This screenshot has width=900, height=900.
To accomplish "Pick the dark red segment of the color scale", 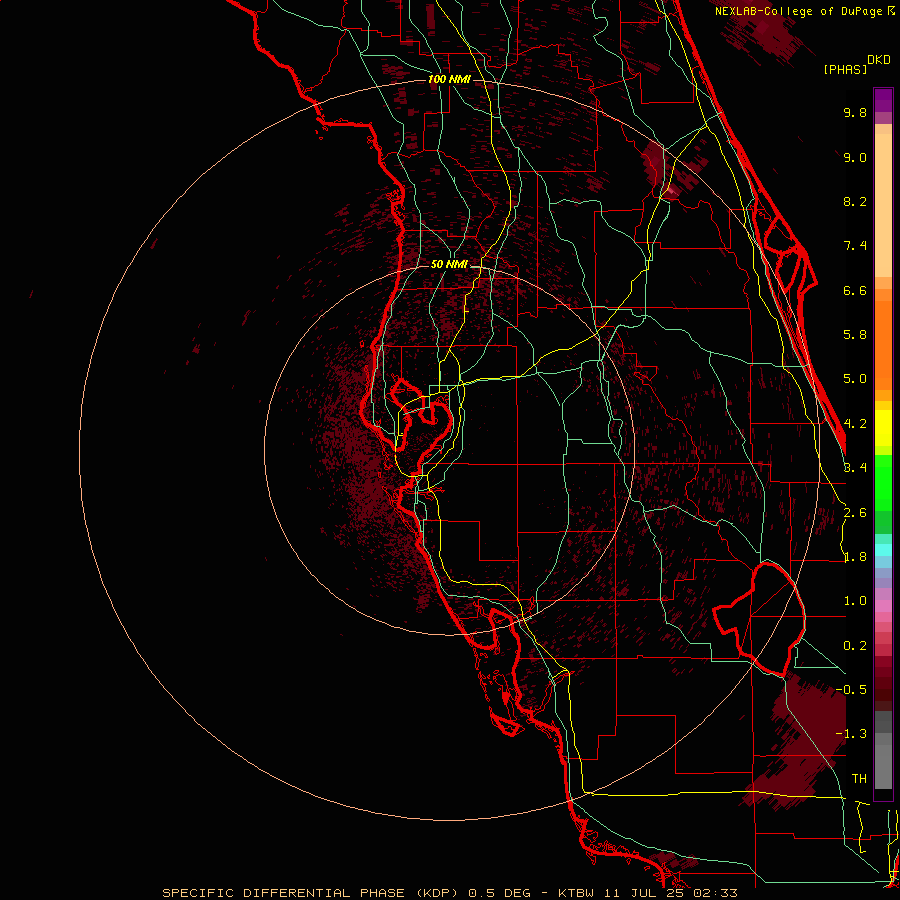I will (883, 683).
